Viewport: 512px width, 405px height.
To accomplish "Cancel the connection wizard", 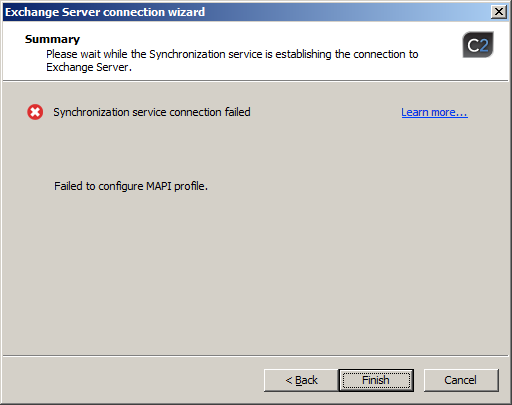I will coord(461,380).
